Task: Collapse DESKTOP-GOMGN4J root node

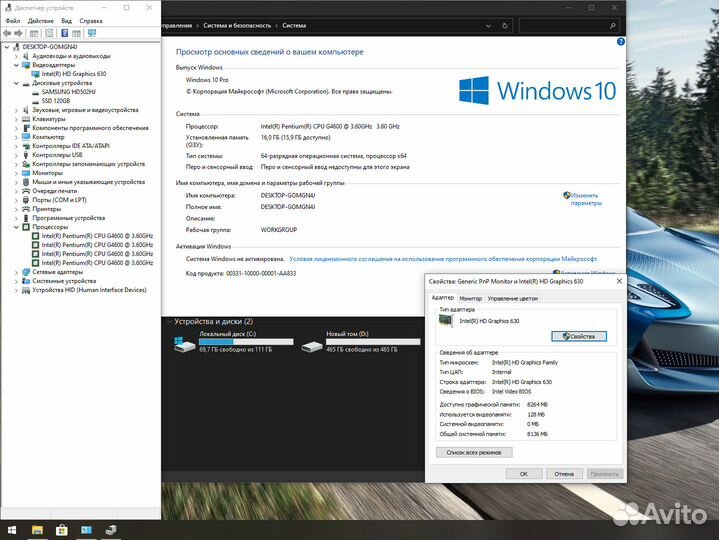Action: pyautogui.click(x=6, y=47)
